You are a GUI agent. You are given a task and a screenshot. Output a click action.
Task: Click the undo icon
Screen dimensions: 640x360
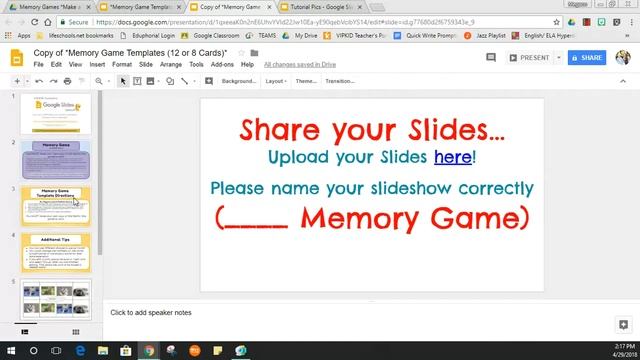pyautogui.click(x=39, y=81)
